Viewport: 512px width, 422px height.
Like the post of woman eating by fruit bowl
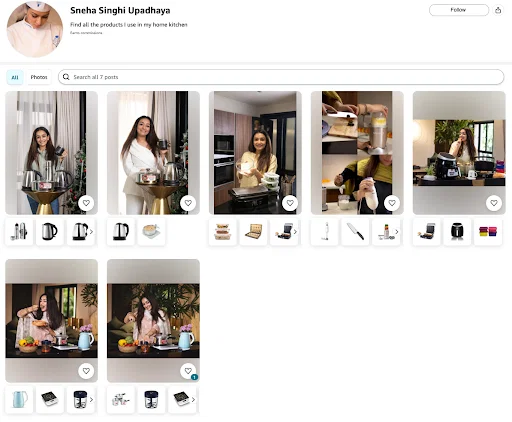[x=86, y=371]
